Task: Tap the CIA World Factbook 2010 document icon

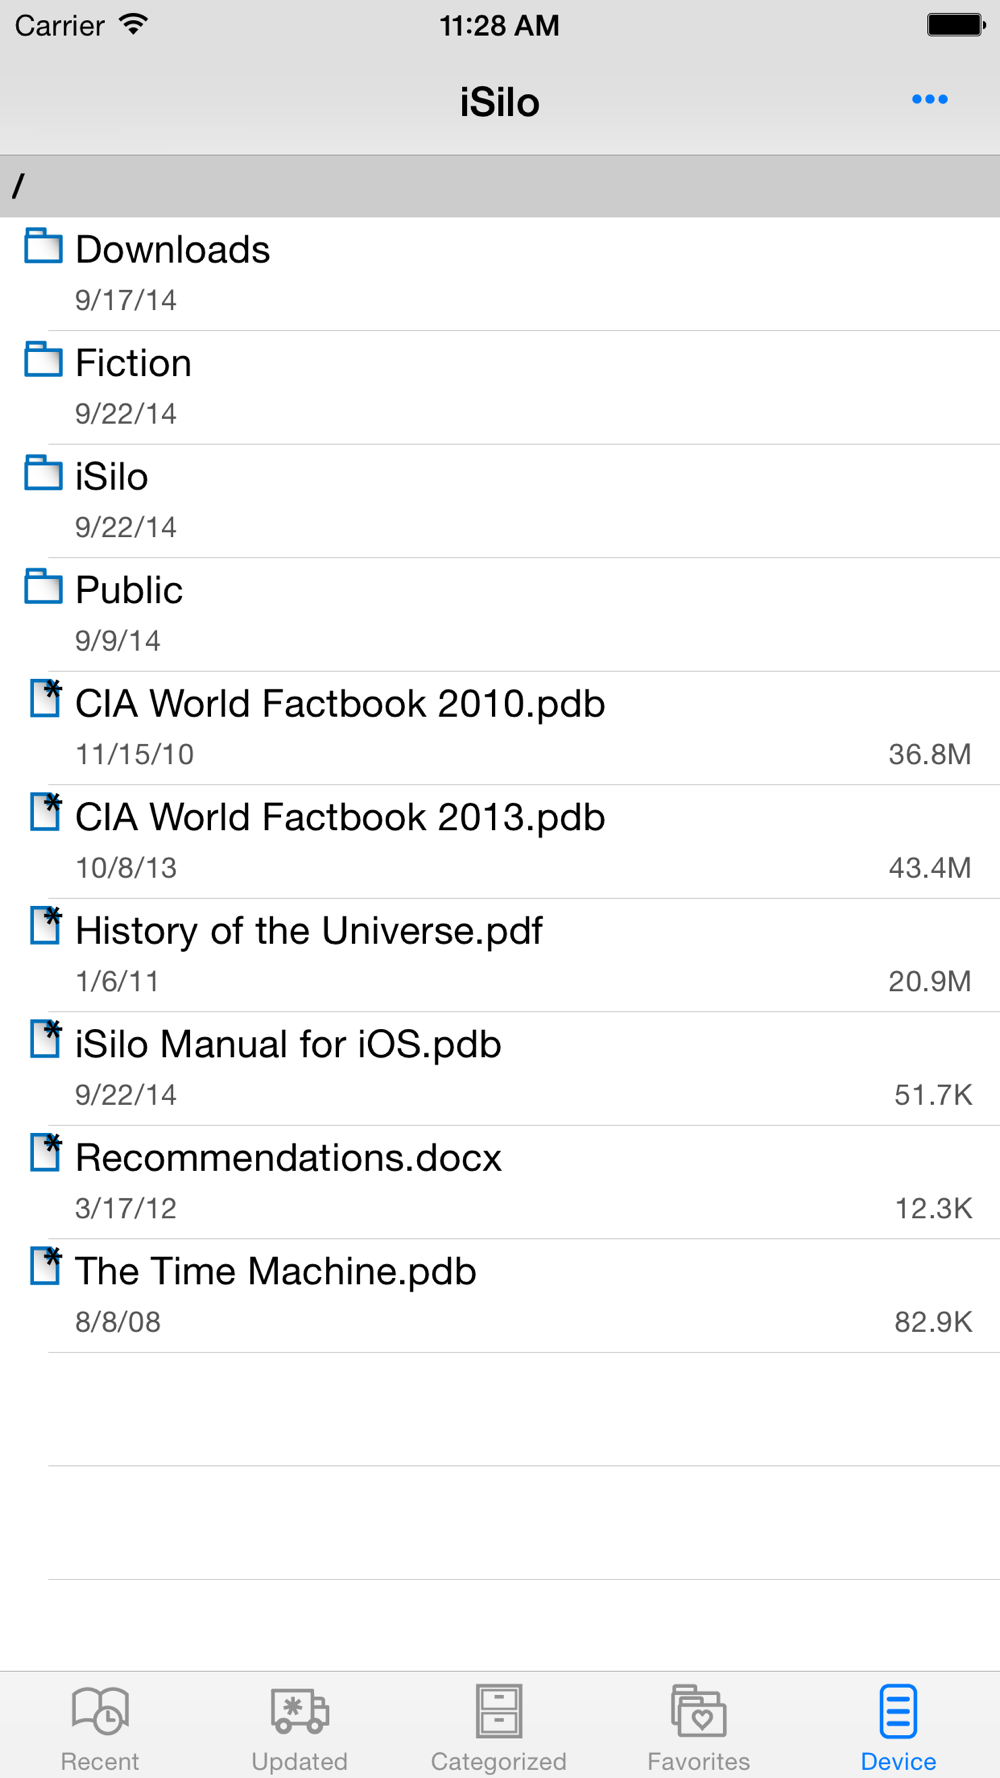Action: [45, 699]
